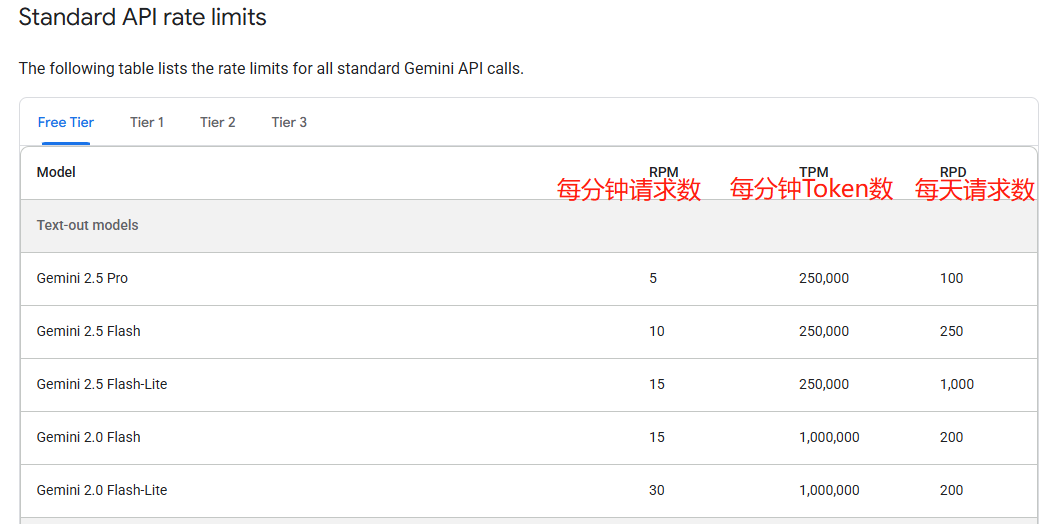The width and height of the screenshot is (1043, 524).
Task: Open the Tier 1 tab
Action: point(147,122)
